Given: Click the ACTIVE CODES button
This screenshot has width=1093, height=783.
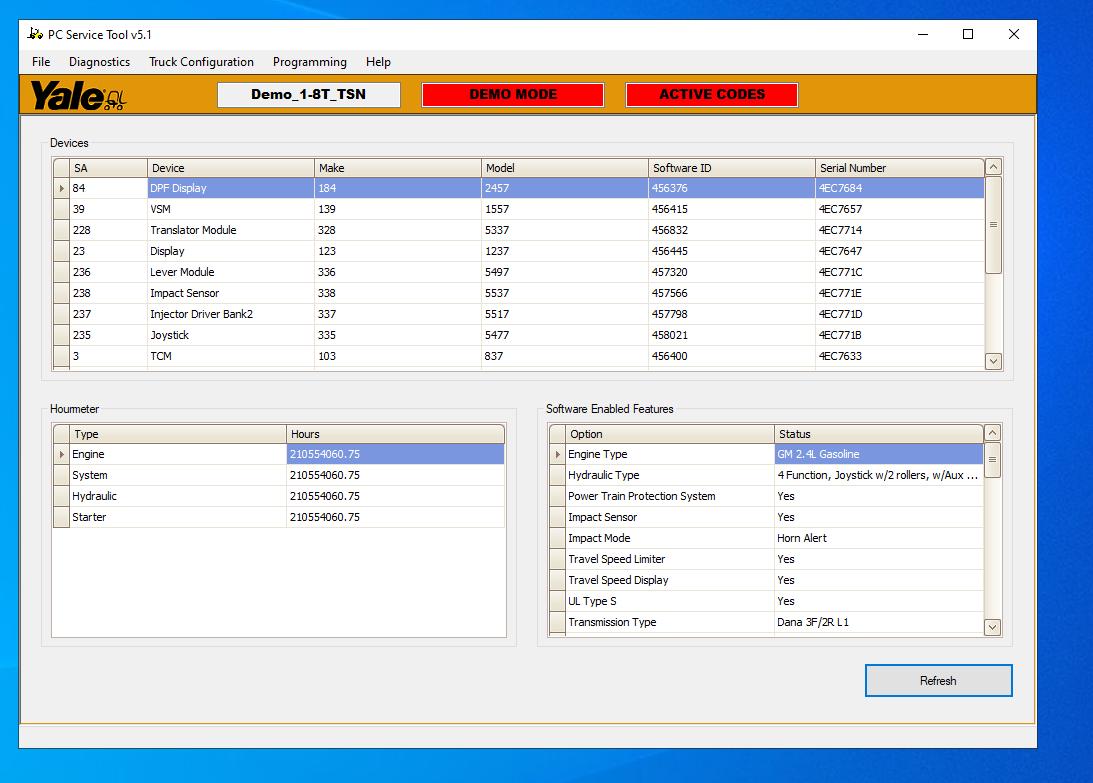Looking at the screenshot, I should [711, 94].
